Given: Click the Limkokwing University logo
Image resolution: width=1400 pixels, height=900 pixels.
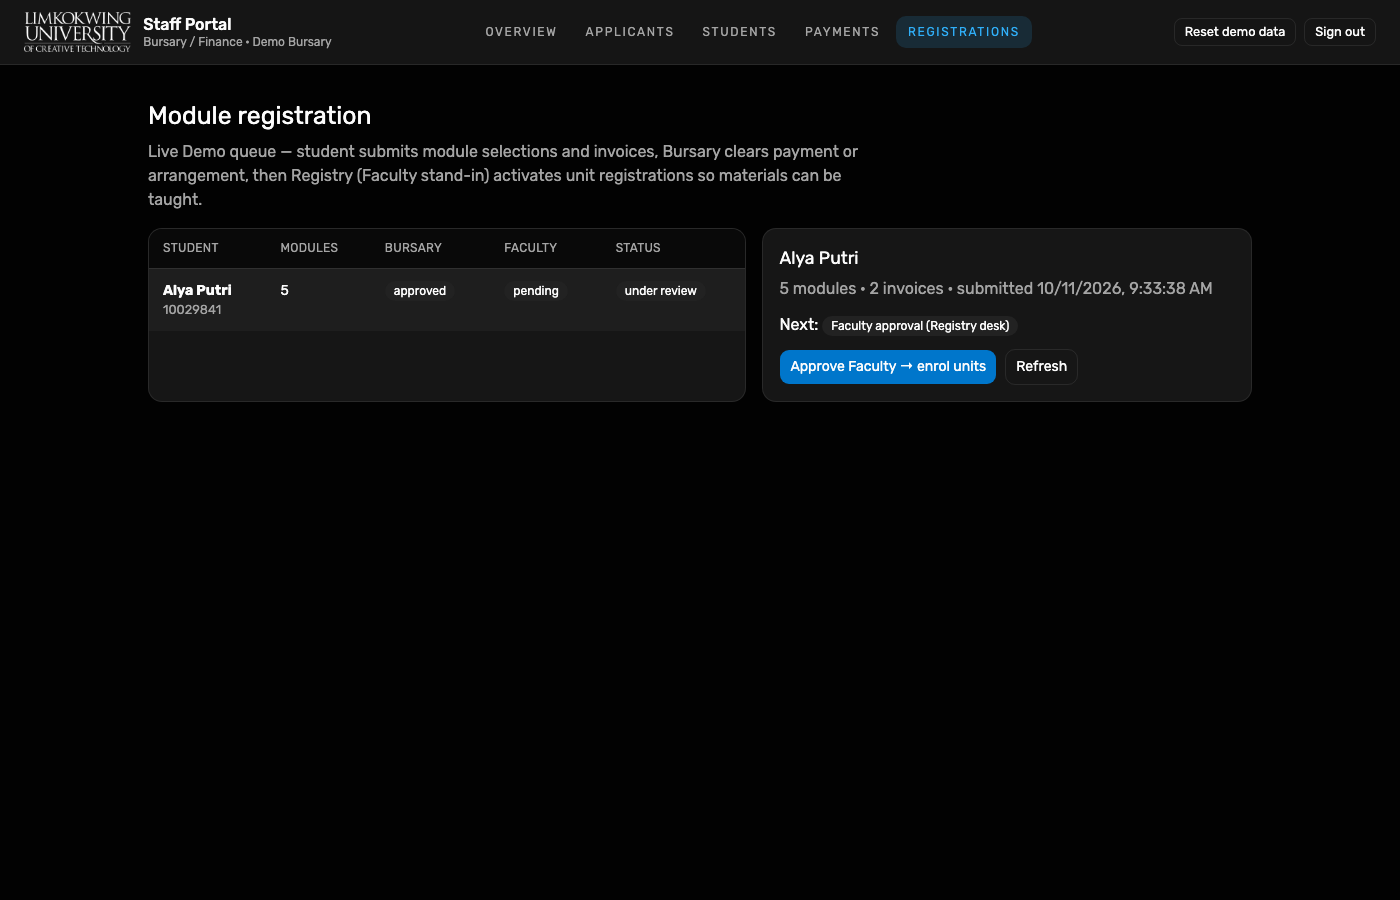Looking at the screenshot, I should click(77, 32).
